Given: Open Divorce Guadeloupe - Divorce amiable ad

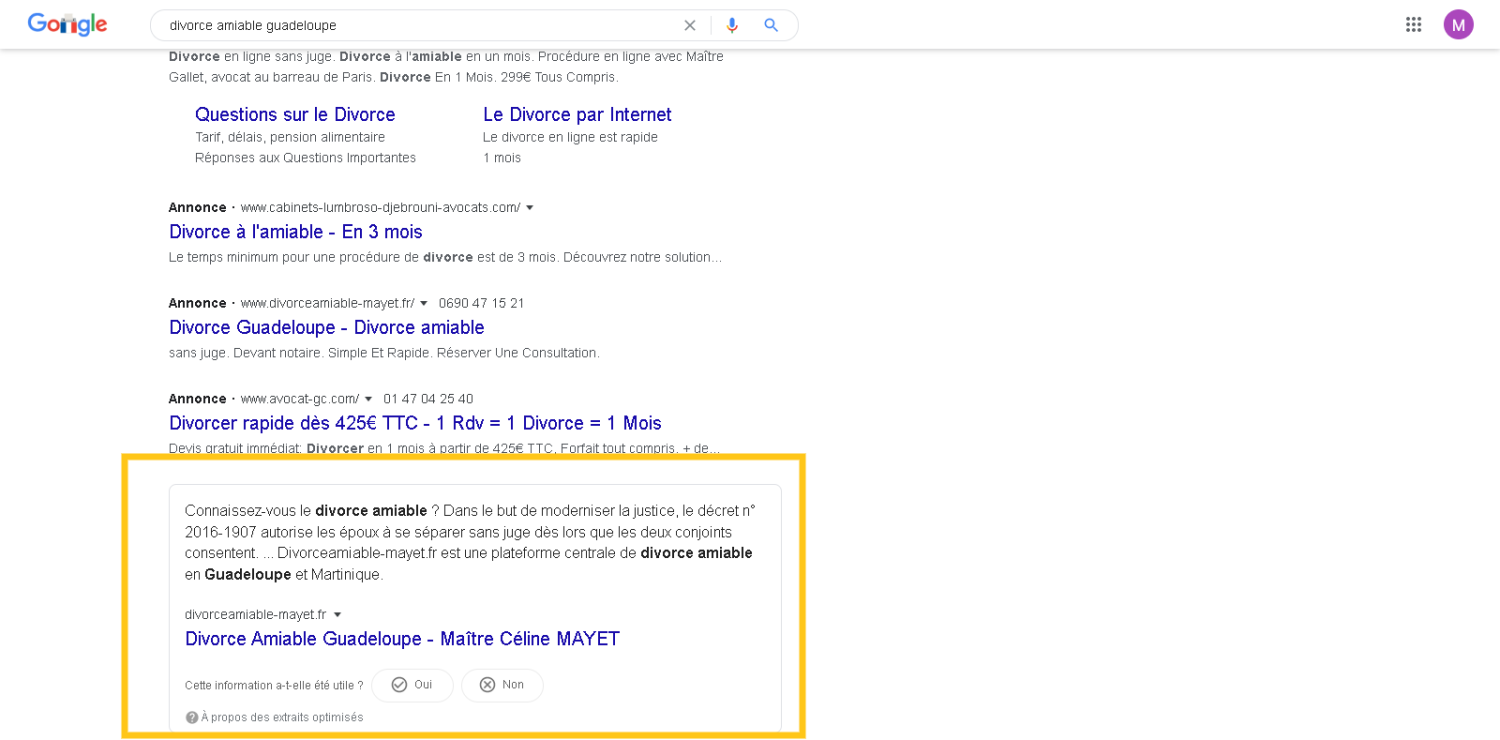Looking at the screenshot, I should [x=326, y=328].
